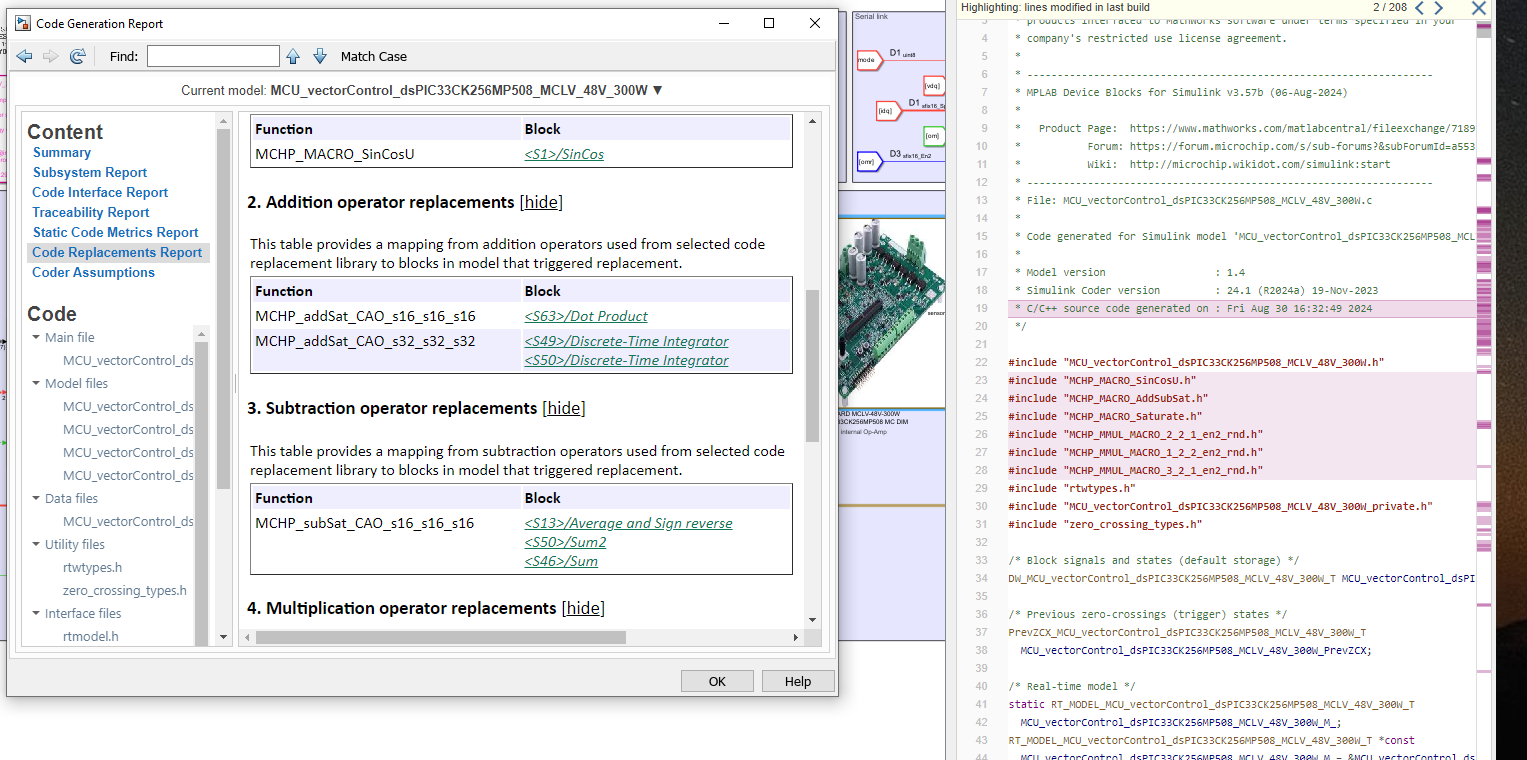Viewport: 1527px width, 760px height.
Task: Open the Static Code Metrics Report
Action: pyautogui.click(x=115, y=232)
